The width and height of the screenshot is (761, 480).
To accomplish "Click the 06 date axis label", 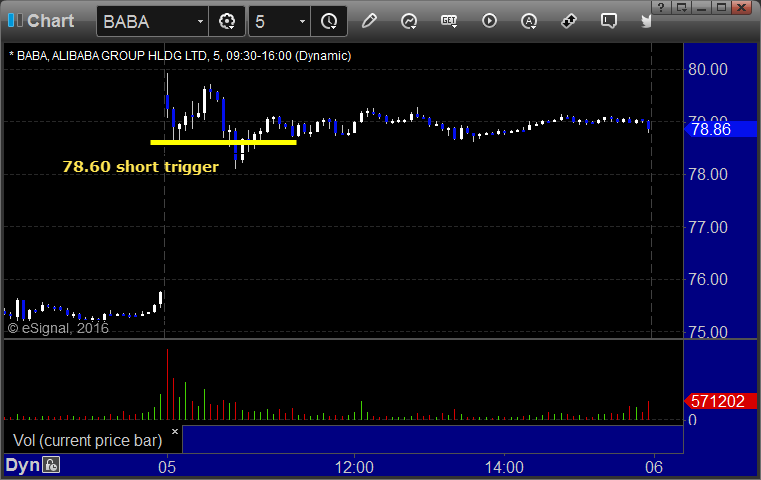I will pyautogui.click(x=654, y=467).
